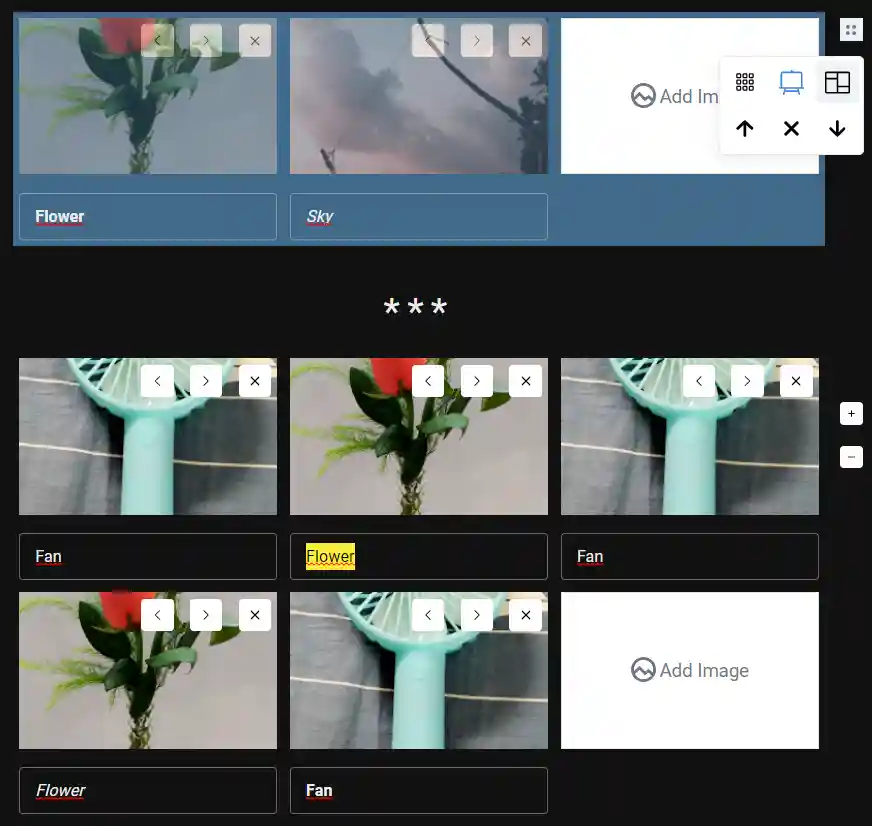The height and width of the screenshot is (826, 872).
Task: Click Add Image in the lower gallery
Action: [x=690, y=670]
